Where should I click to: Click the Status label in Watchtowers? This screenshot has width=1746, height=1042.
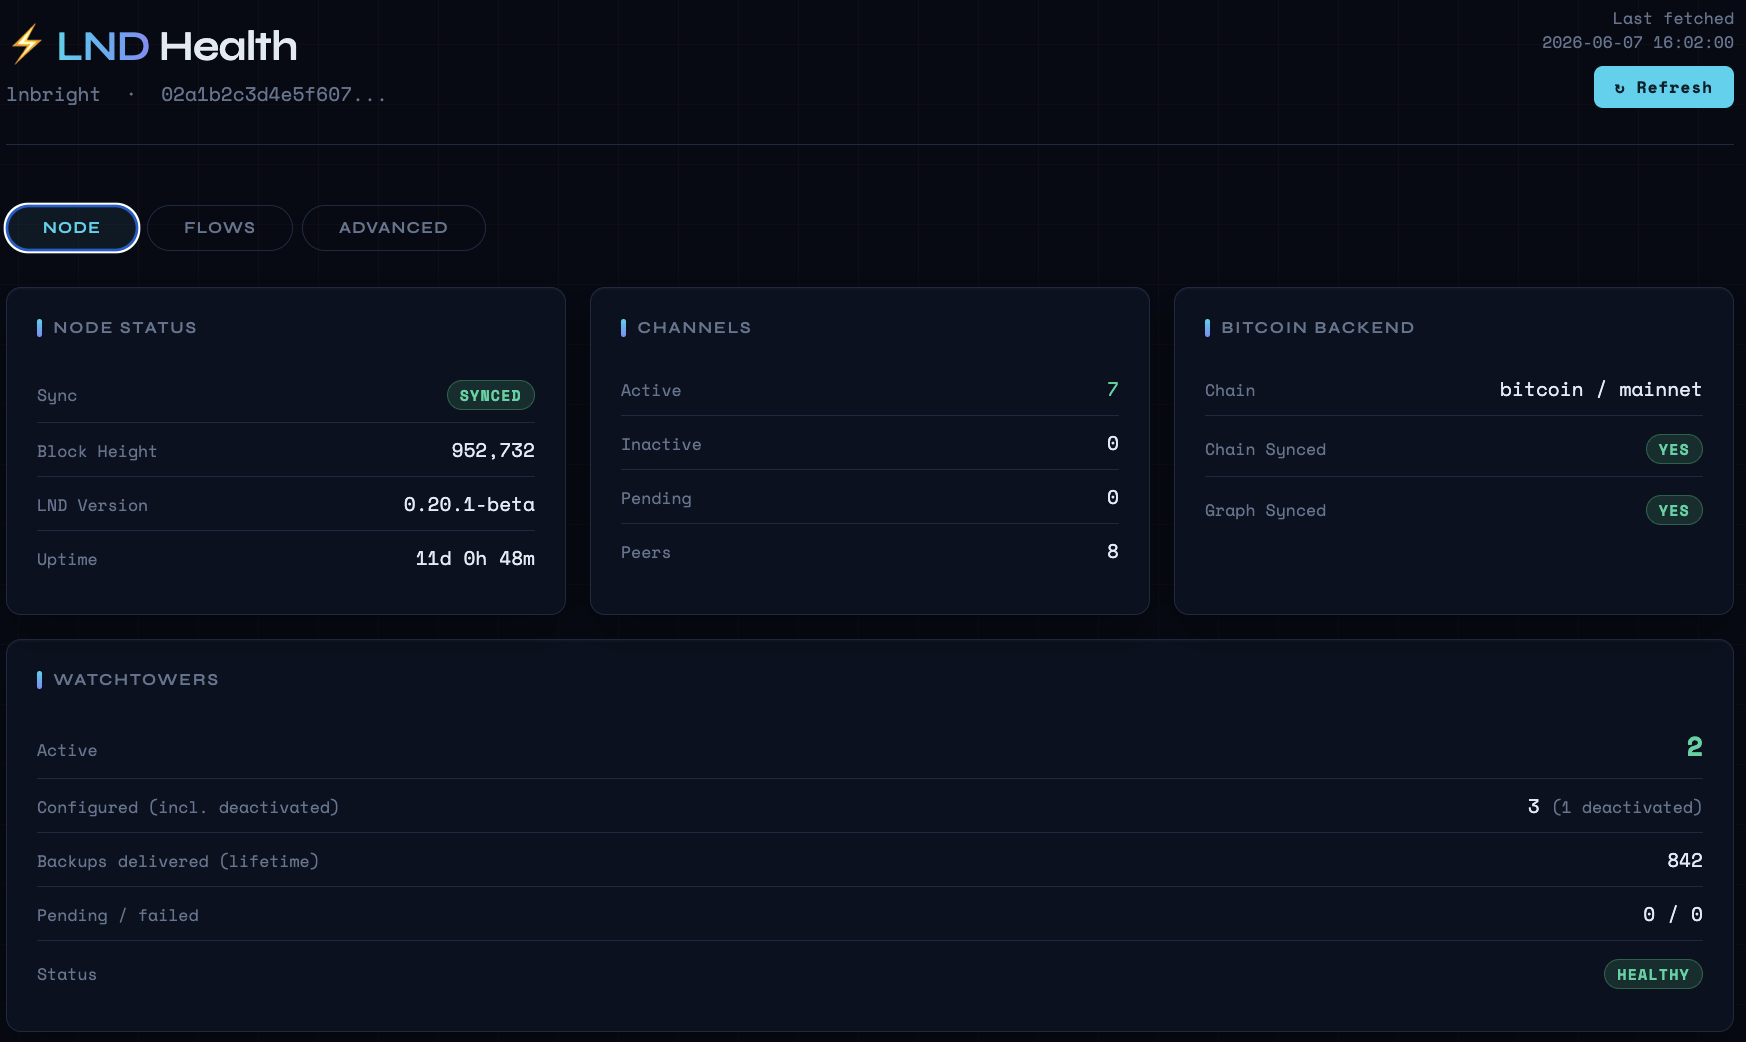[x=67, y=974]
